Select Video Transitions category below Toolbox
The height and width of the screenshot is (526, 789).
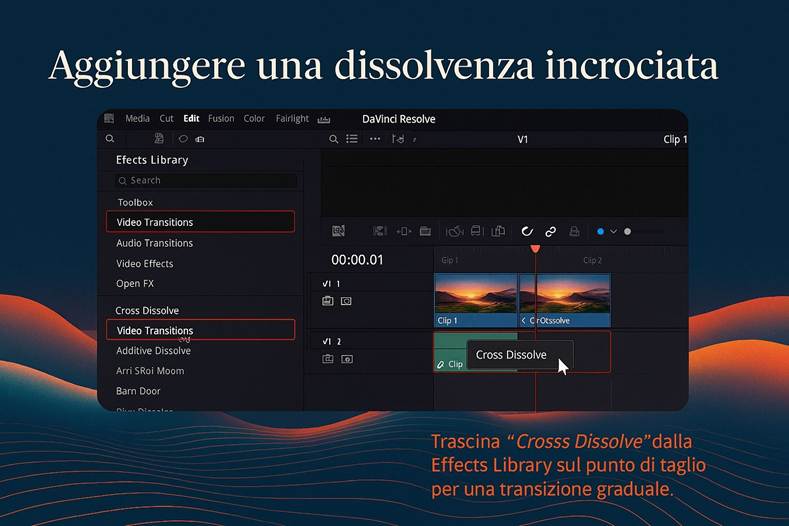point(200,222)
